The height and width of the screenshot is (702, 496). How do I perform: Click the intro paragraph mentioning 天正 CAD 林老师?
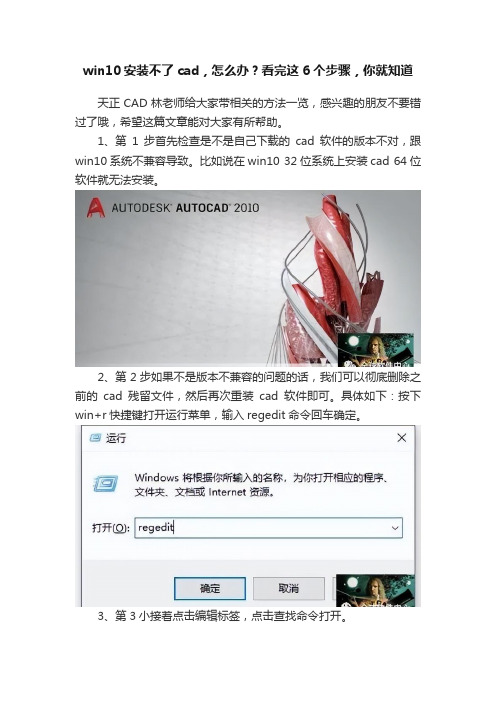click(248, 112)
